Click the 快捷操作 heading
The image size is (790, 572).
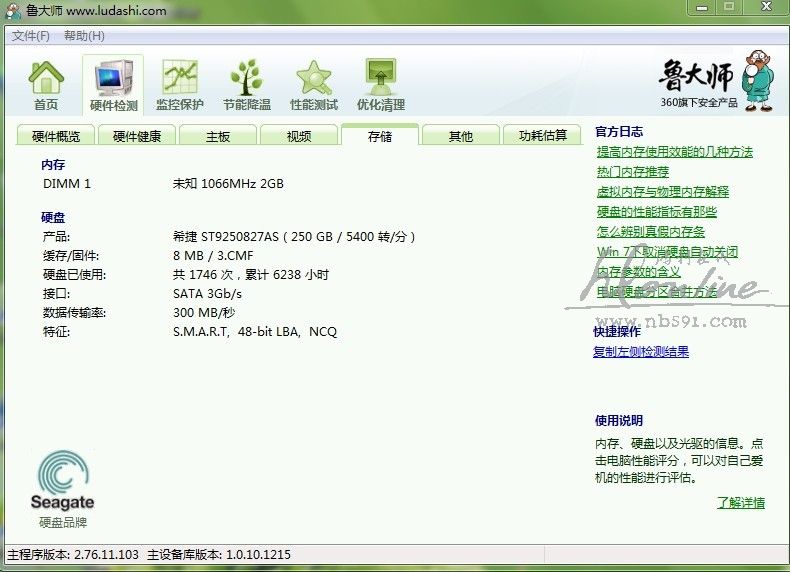click(x=617, y=332)
